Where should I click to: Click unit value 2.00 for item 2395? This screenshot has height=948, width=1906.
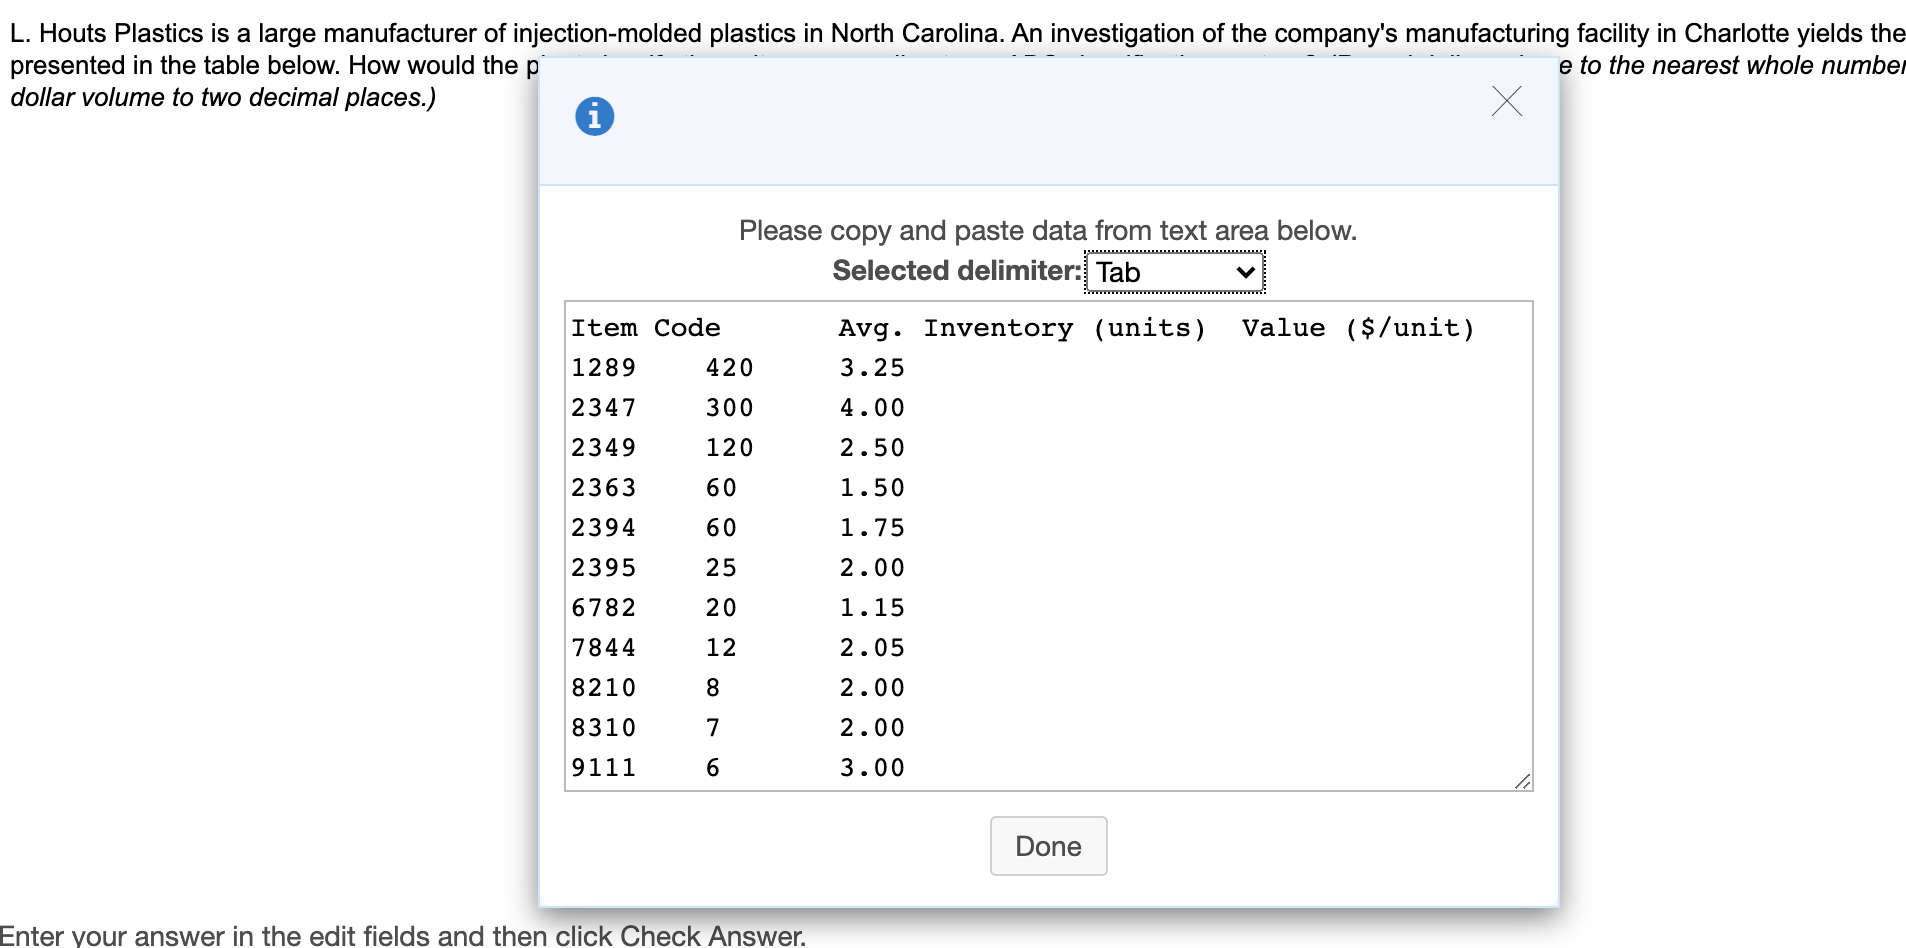coord(872,568)
